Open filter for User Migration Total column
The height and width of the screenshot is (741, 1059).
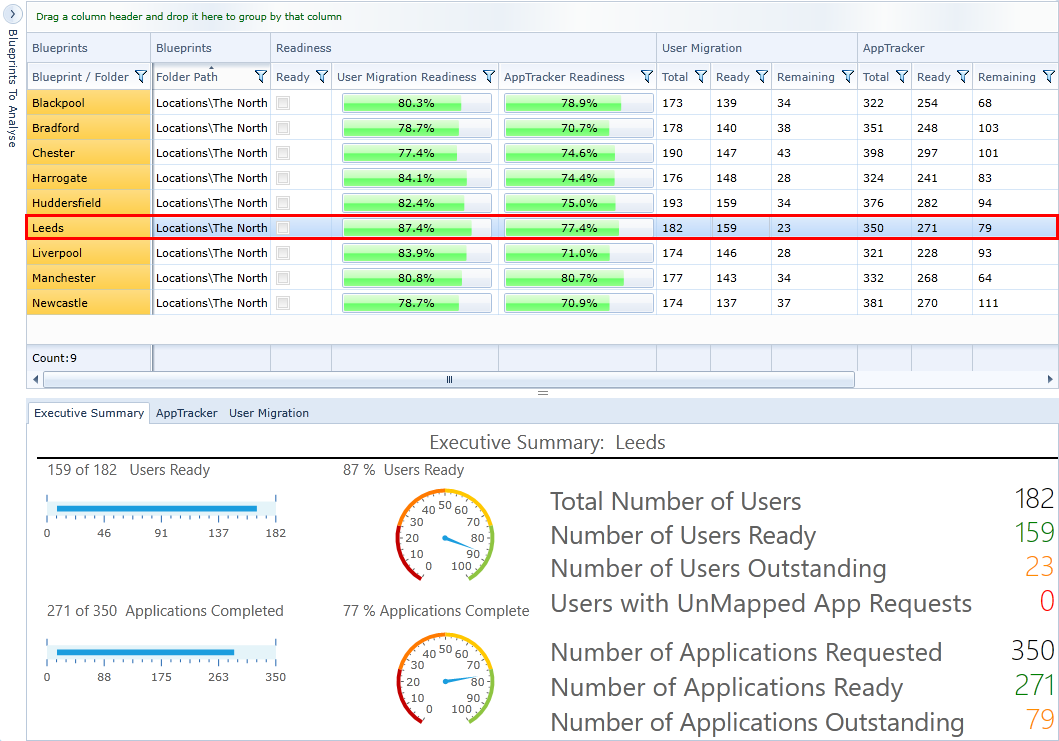[x=700, y=77]
